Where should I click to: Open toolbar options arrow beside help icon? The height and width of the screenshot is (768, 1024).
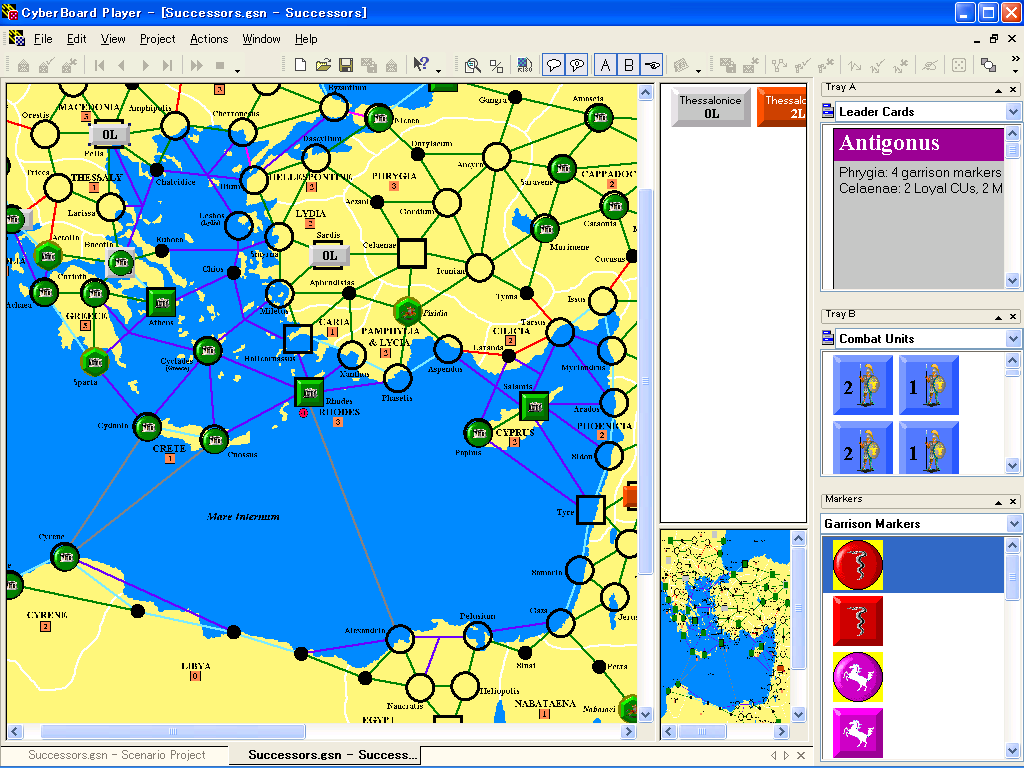pyautogui.click(x=439, y=70)
